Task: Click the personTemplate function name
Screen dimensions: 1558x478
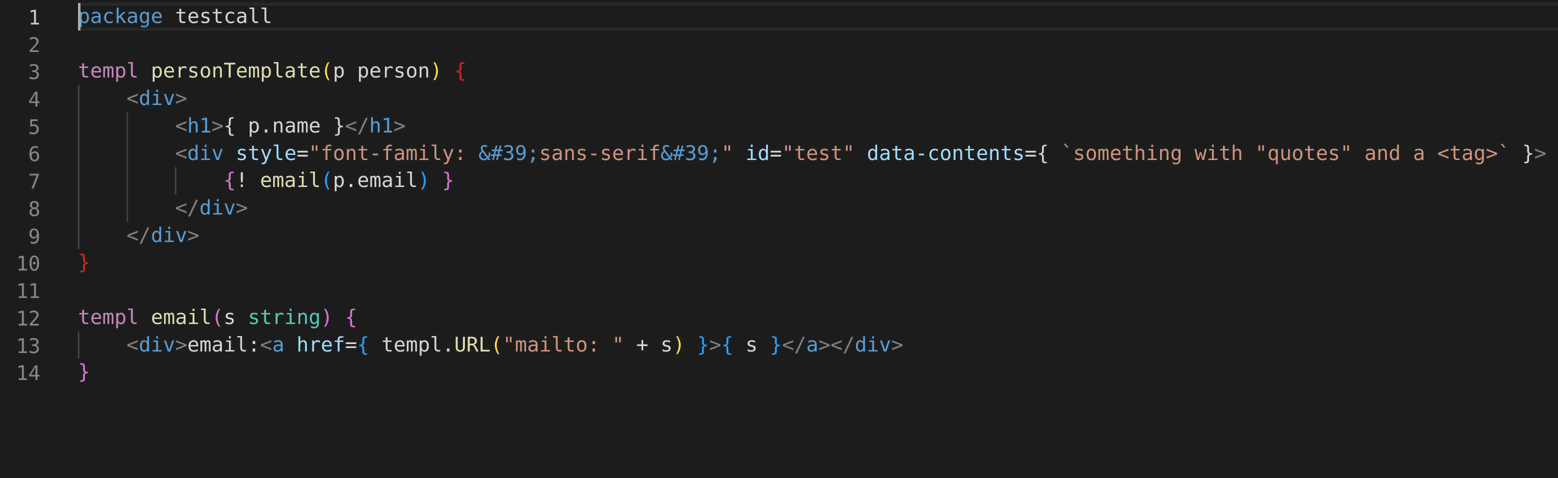Action: (x=236, y=72)
